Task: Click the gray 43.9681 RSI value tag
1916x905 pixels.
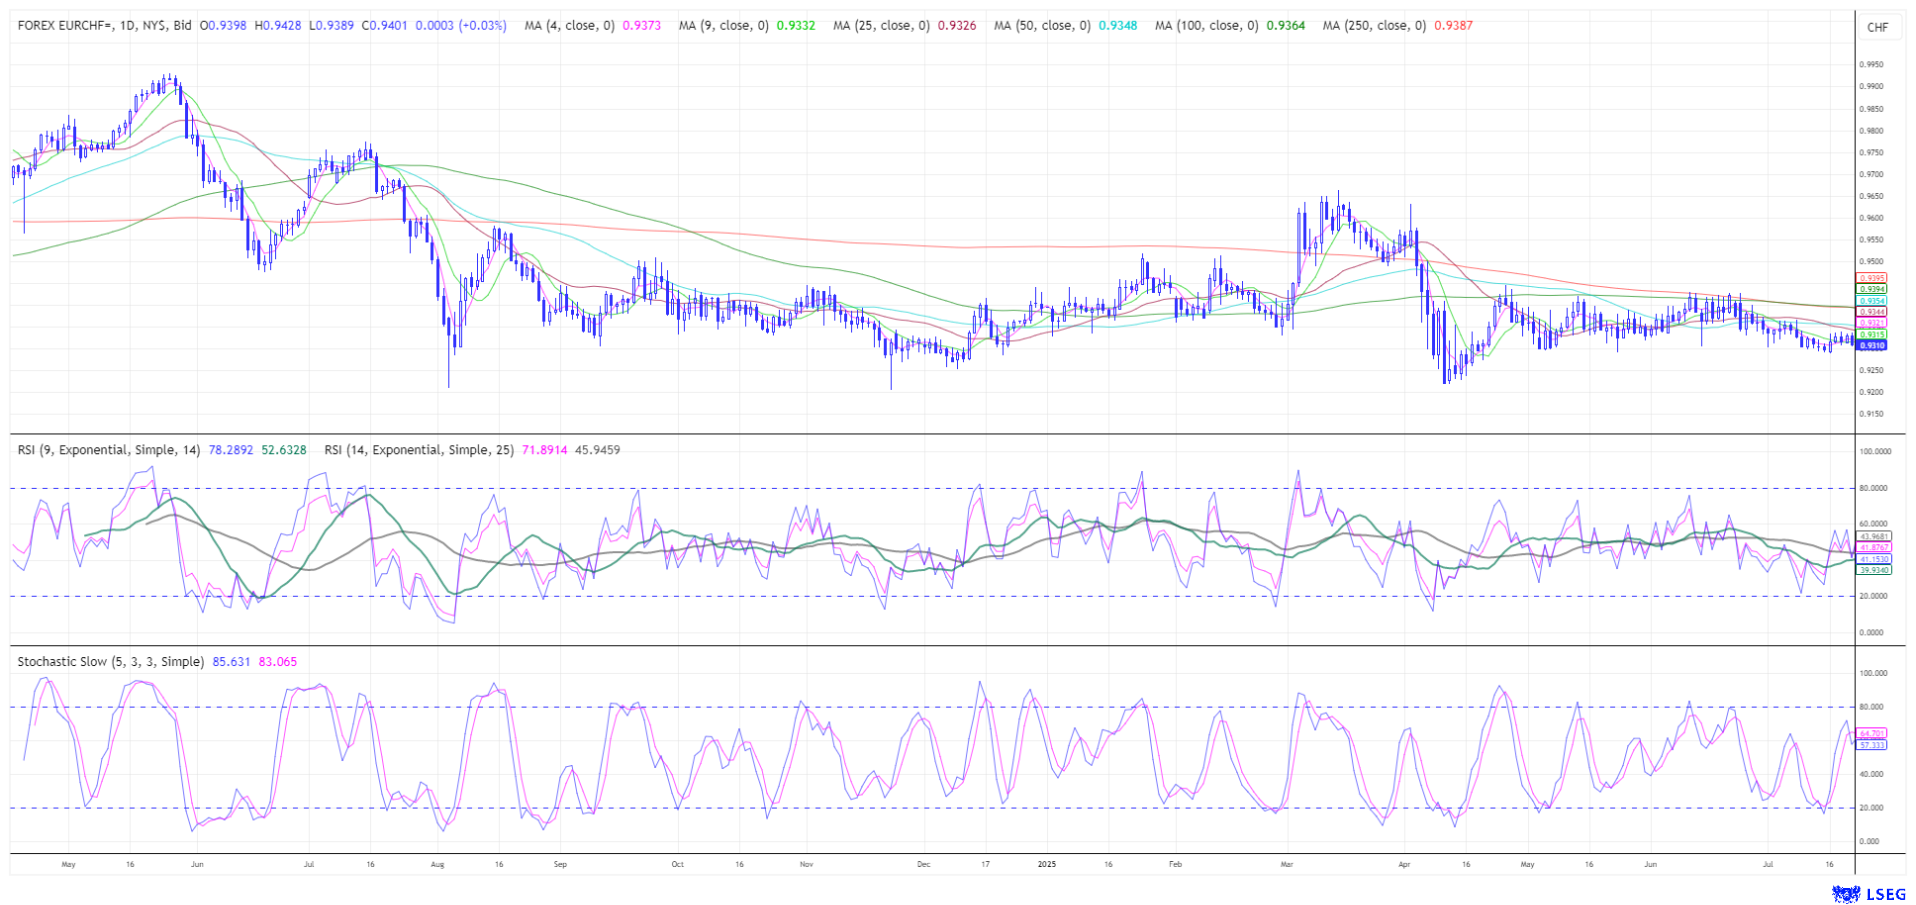Action: 1873,536
